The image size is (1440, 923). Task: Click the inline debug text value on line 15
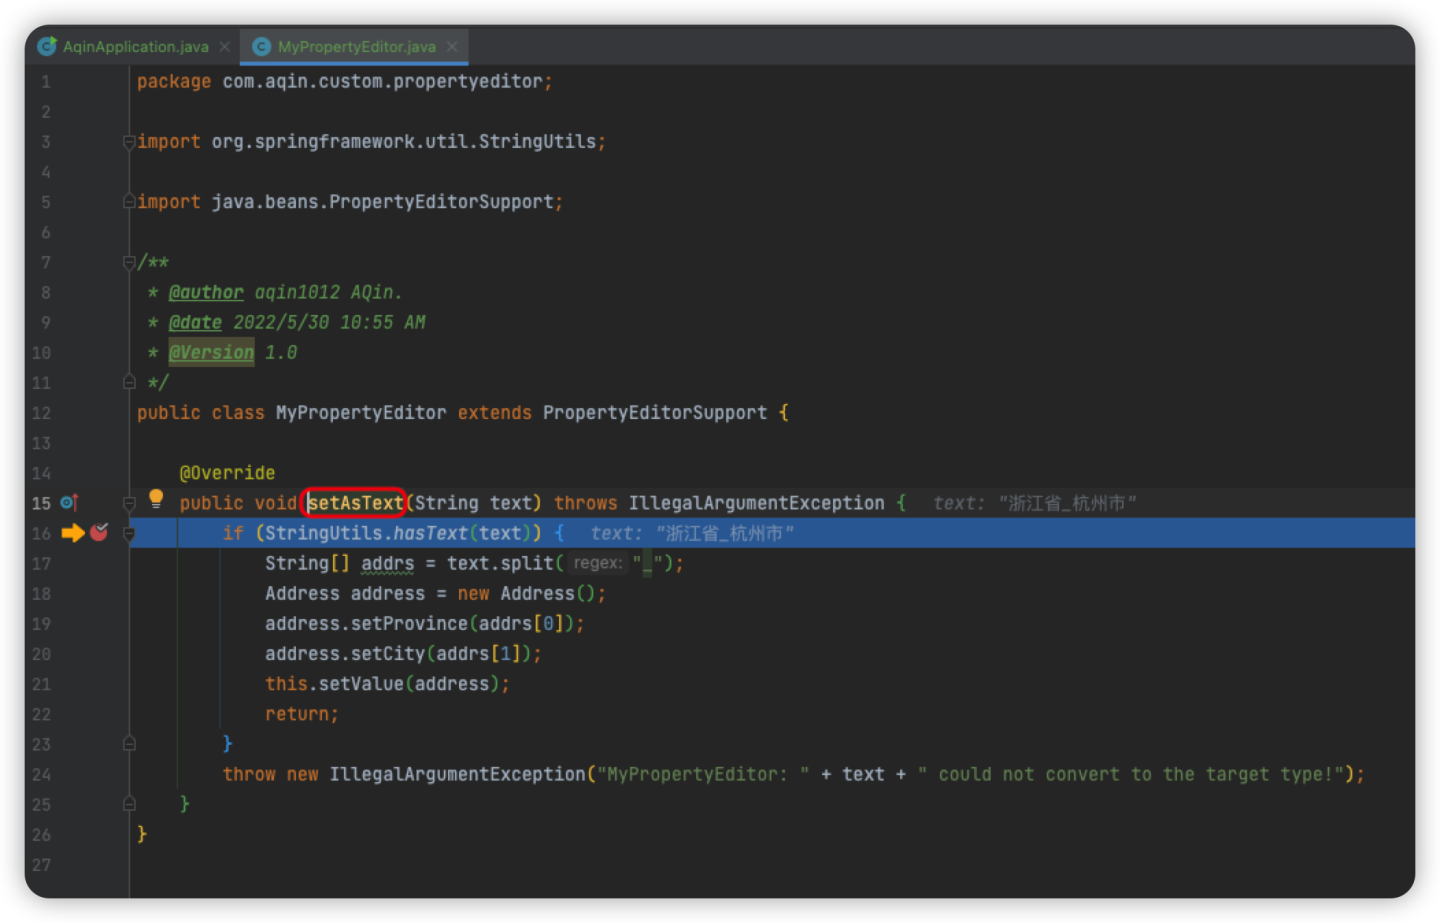(1034, 503)
